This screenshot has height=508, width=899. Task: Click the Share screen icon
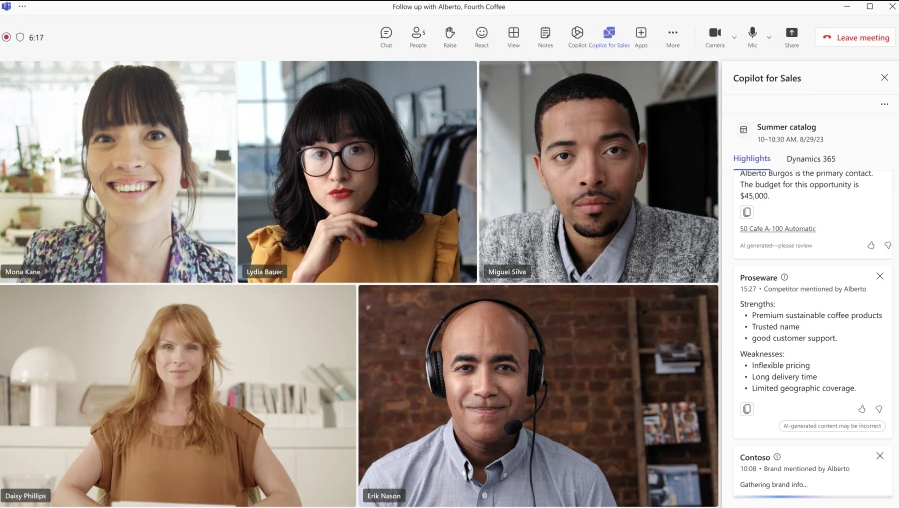[x=792, y=36]
